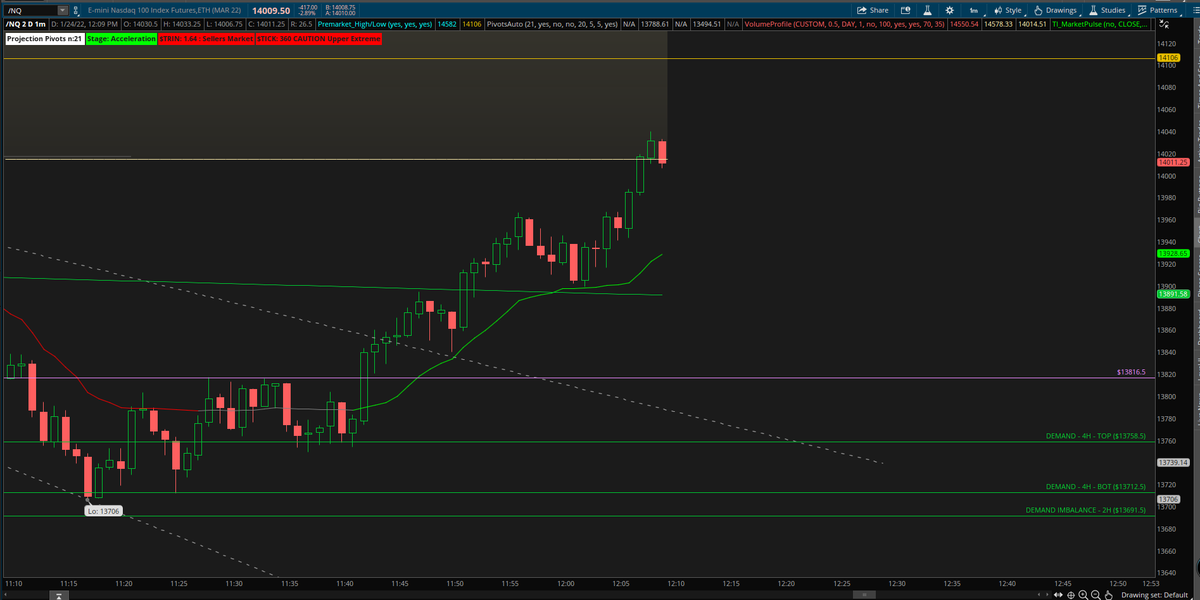1200x600 pixels.
Task: Open chart settings gear icon
Action: click(949, 10)
